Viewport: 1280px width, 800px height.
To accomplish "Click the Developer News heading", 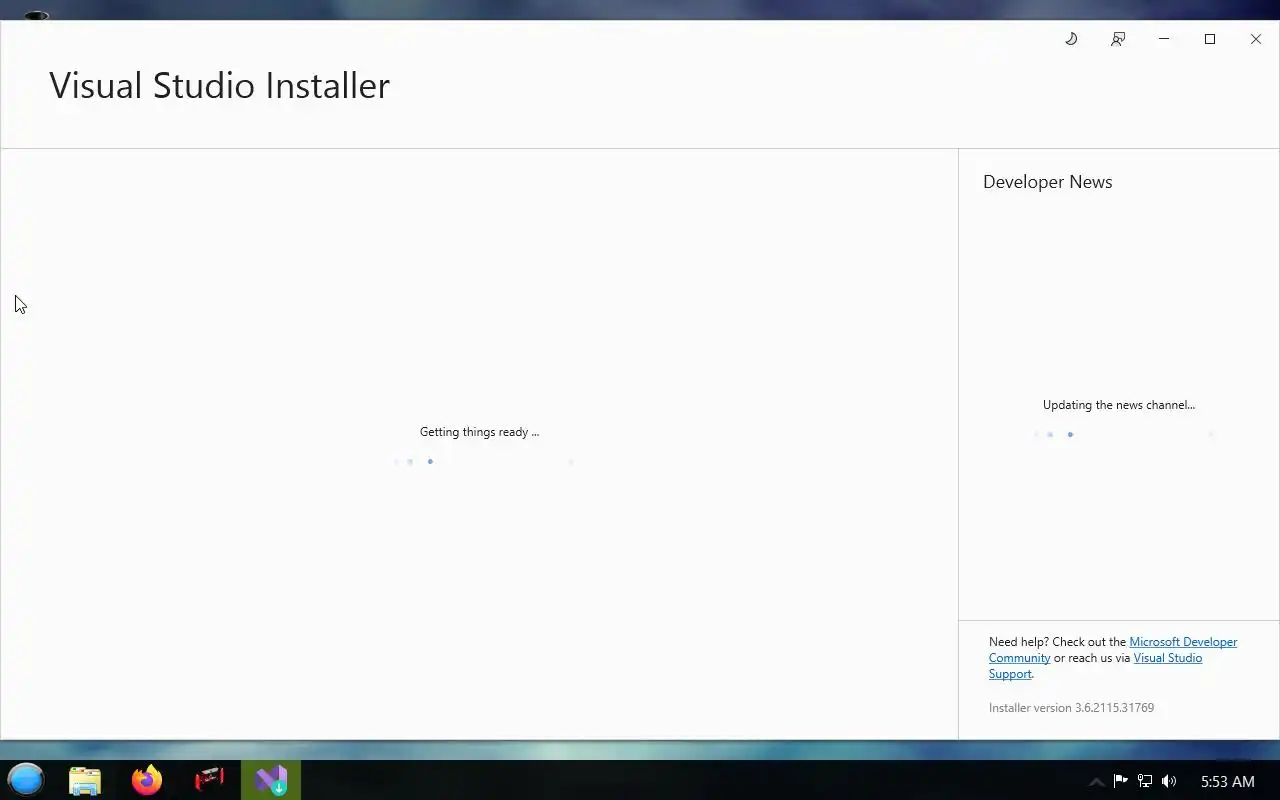I will coord(1047,182).
